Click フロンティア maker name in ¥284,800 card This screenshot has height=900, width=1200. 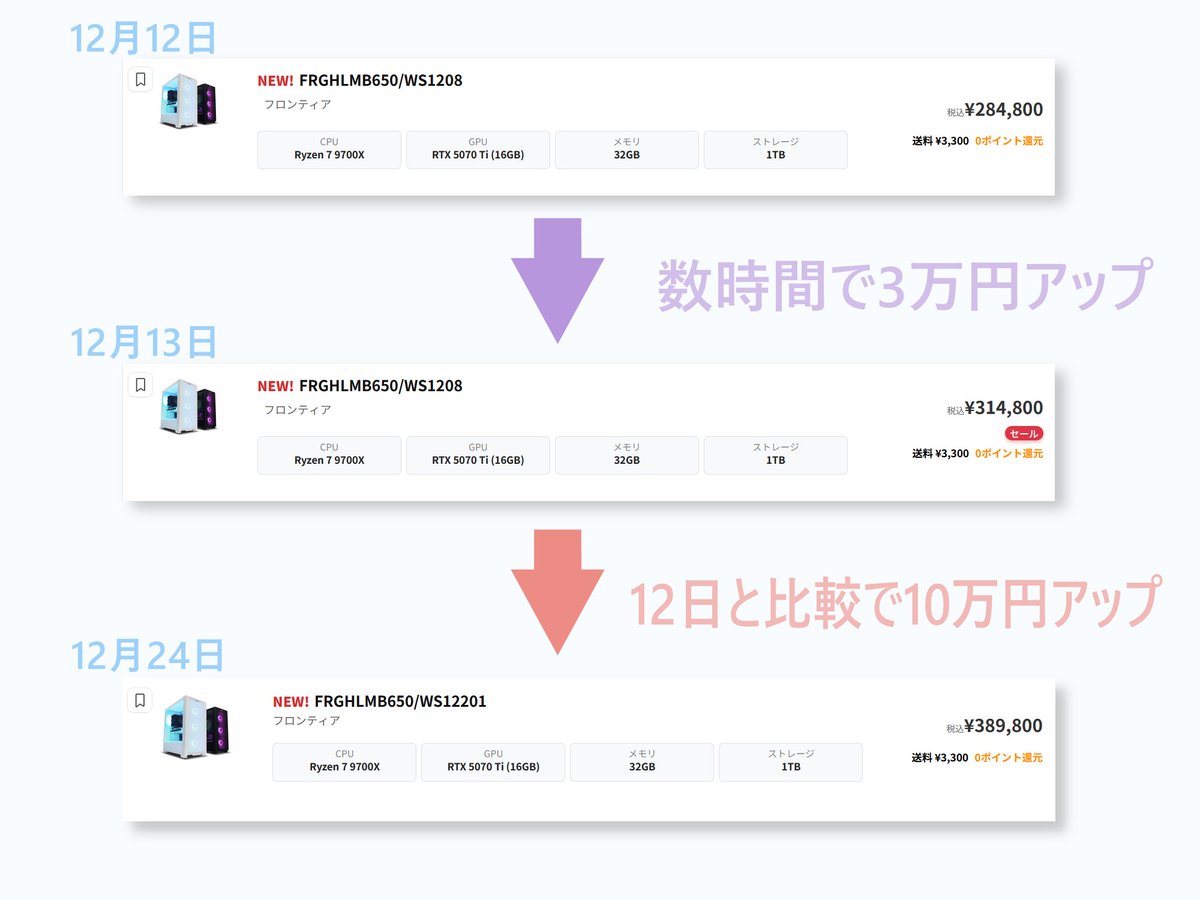click(x=297, y=105)
